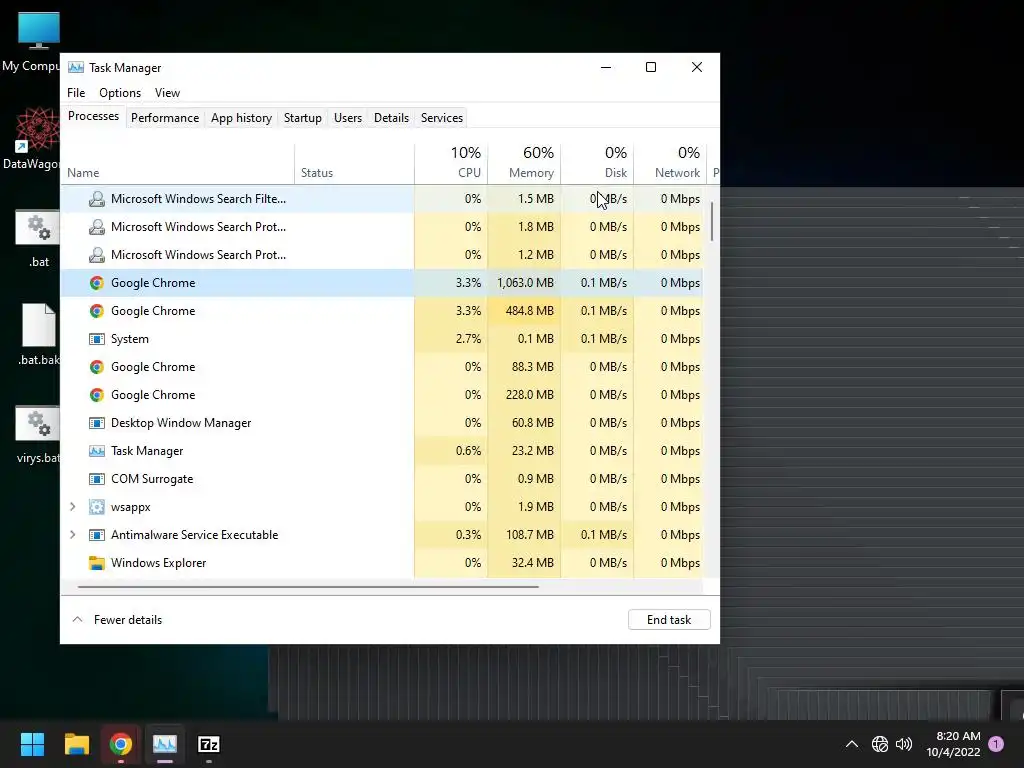Click the Antimalware Service Executable icon
The image size is (1024, 768).
(97, 535)
